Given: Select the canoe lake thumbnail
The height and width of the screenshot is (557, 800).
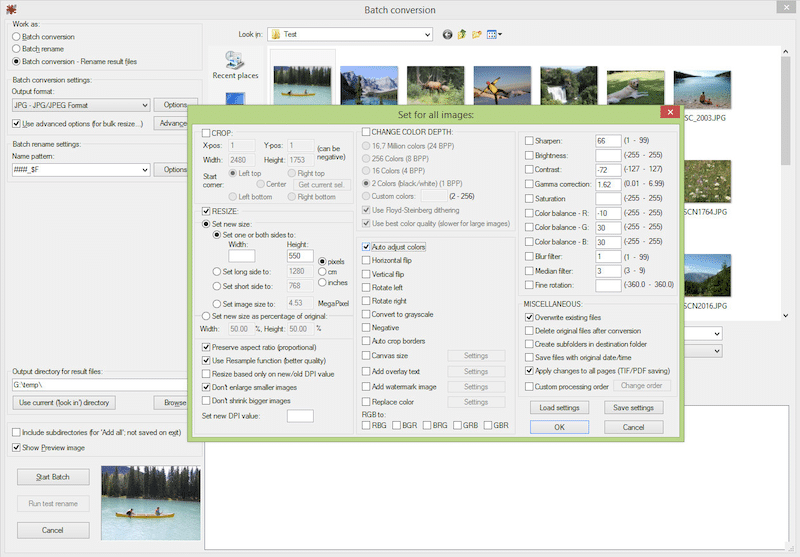Looking at the screenshot, I should tap(302, 85).
